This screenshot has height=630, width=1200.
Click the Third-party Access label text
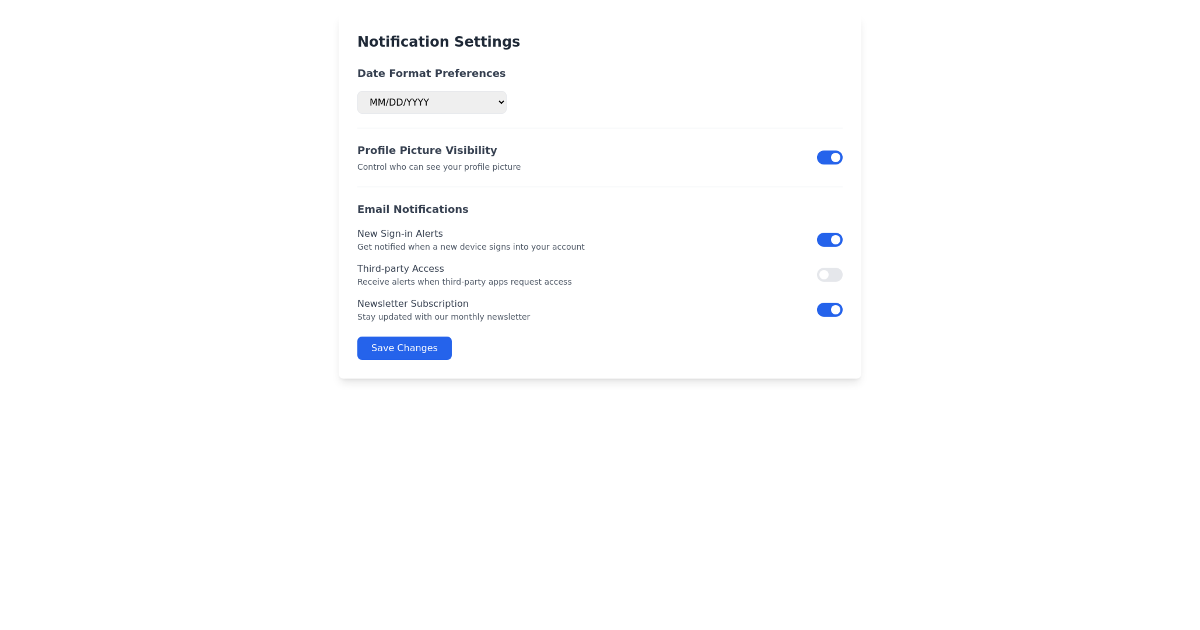click(401, 268)
